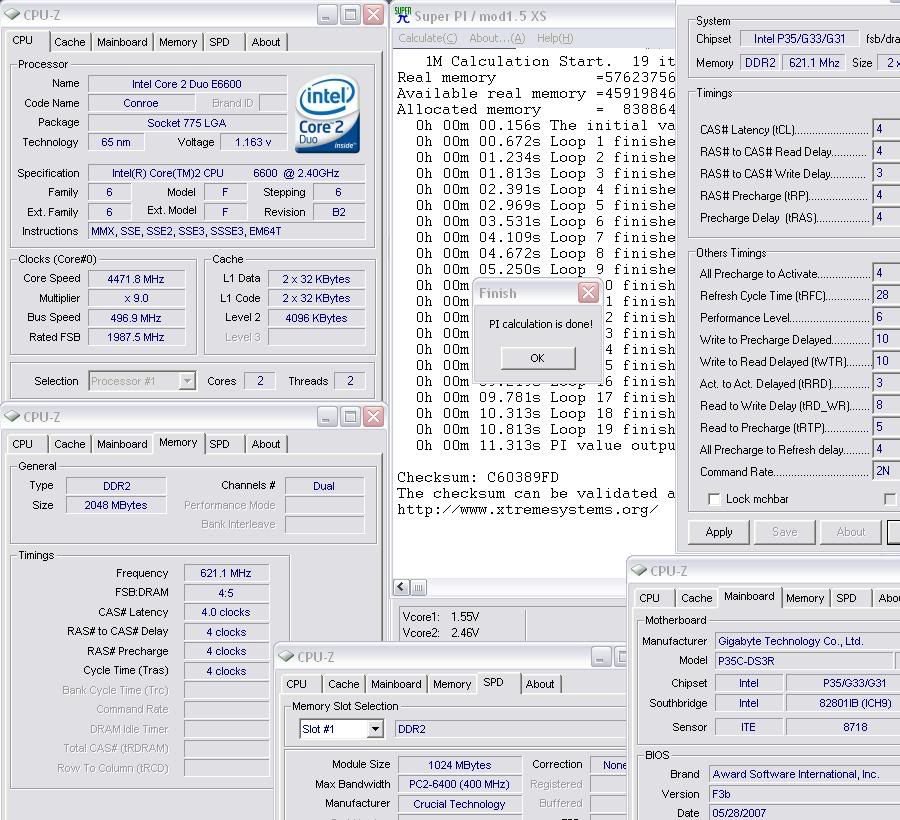Click the FSB:DRAM value '4:5'

(x=226, y=593)
